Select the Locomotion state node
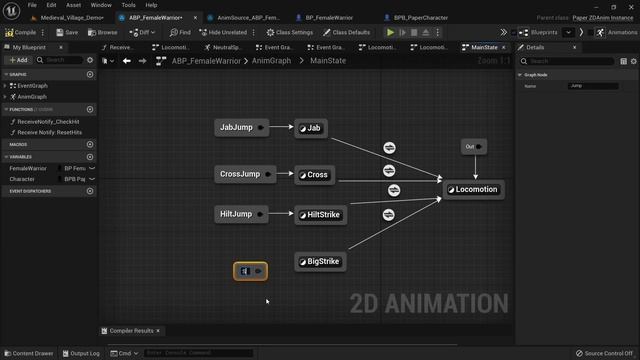640x360 pixels. (473, 189)
